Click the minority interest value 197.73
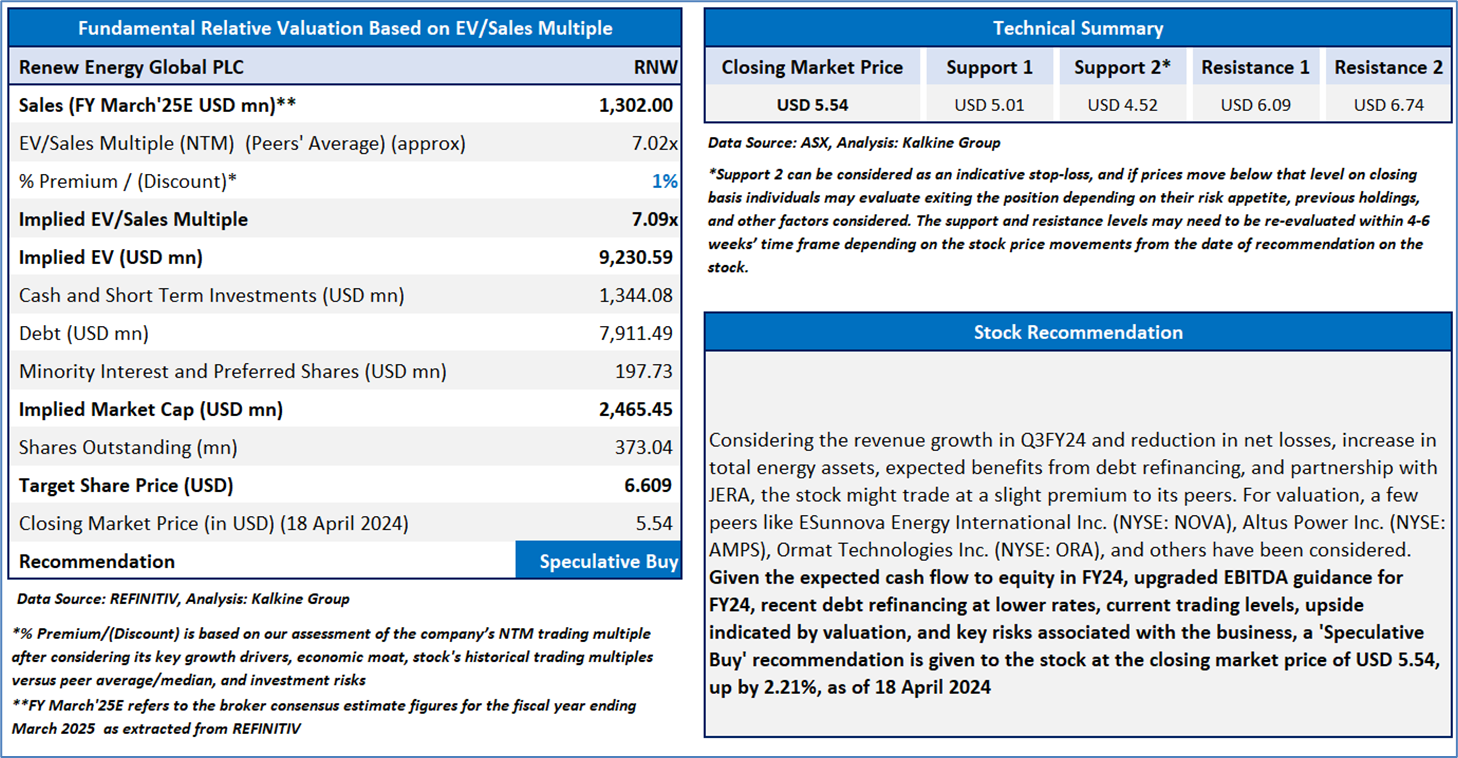1458x758 pixels. pos(644,371)
